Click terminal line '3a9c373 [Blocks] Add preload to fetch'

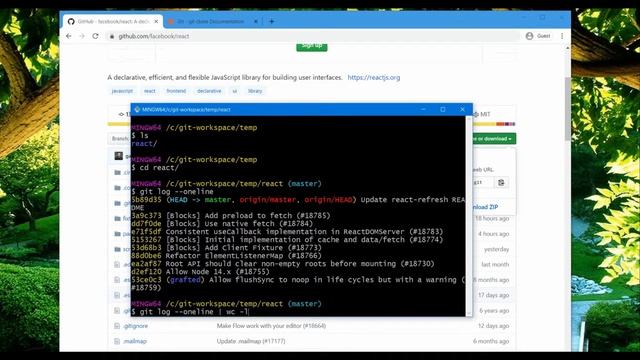(231, 216)
